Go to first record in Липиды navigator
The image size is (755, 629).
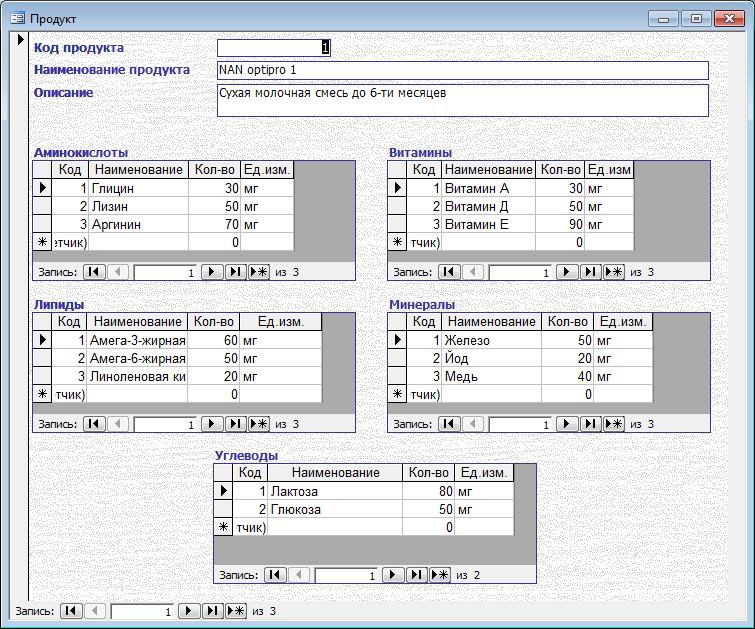(x=93, y=424)
